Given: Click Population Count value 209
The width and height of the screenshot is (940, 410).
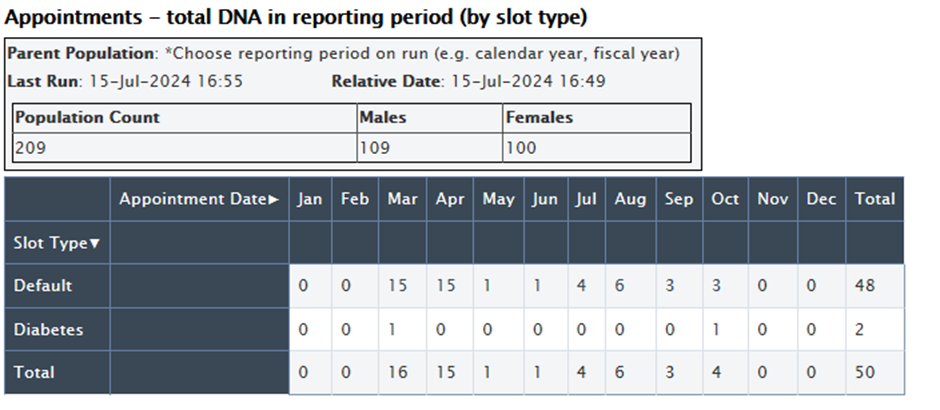Looking at the screenshot, I should (x=31, y=147).
